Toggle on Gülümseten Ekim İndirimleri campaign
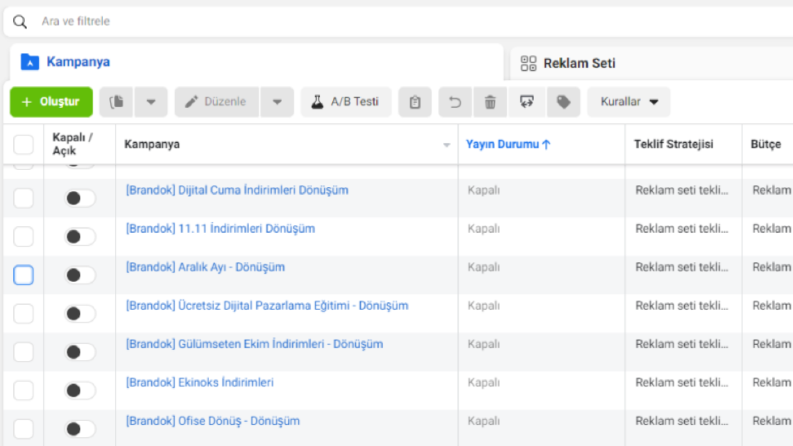 [80, 352]
